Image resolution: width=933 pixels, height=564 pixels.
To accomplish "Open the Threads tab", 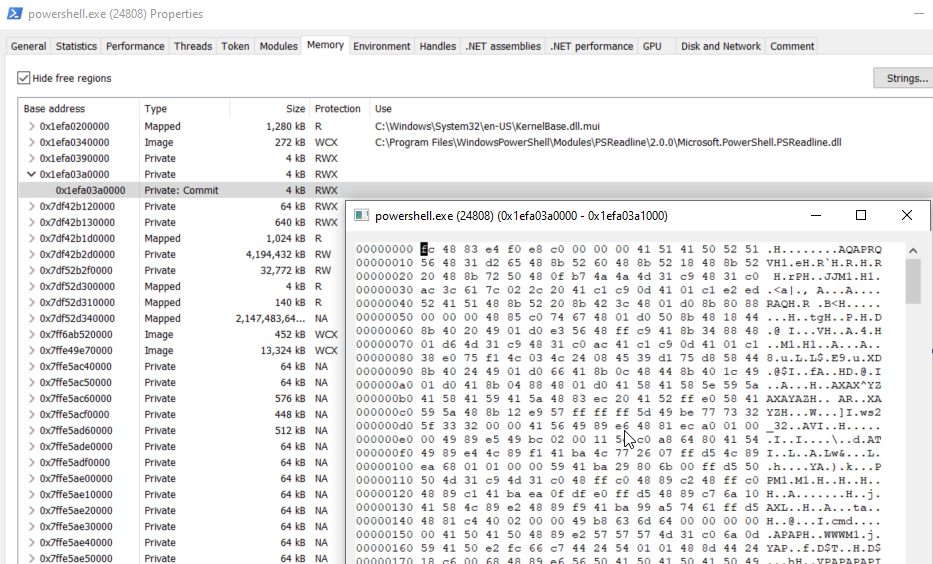I will click(193, 46).
